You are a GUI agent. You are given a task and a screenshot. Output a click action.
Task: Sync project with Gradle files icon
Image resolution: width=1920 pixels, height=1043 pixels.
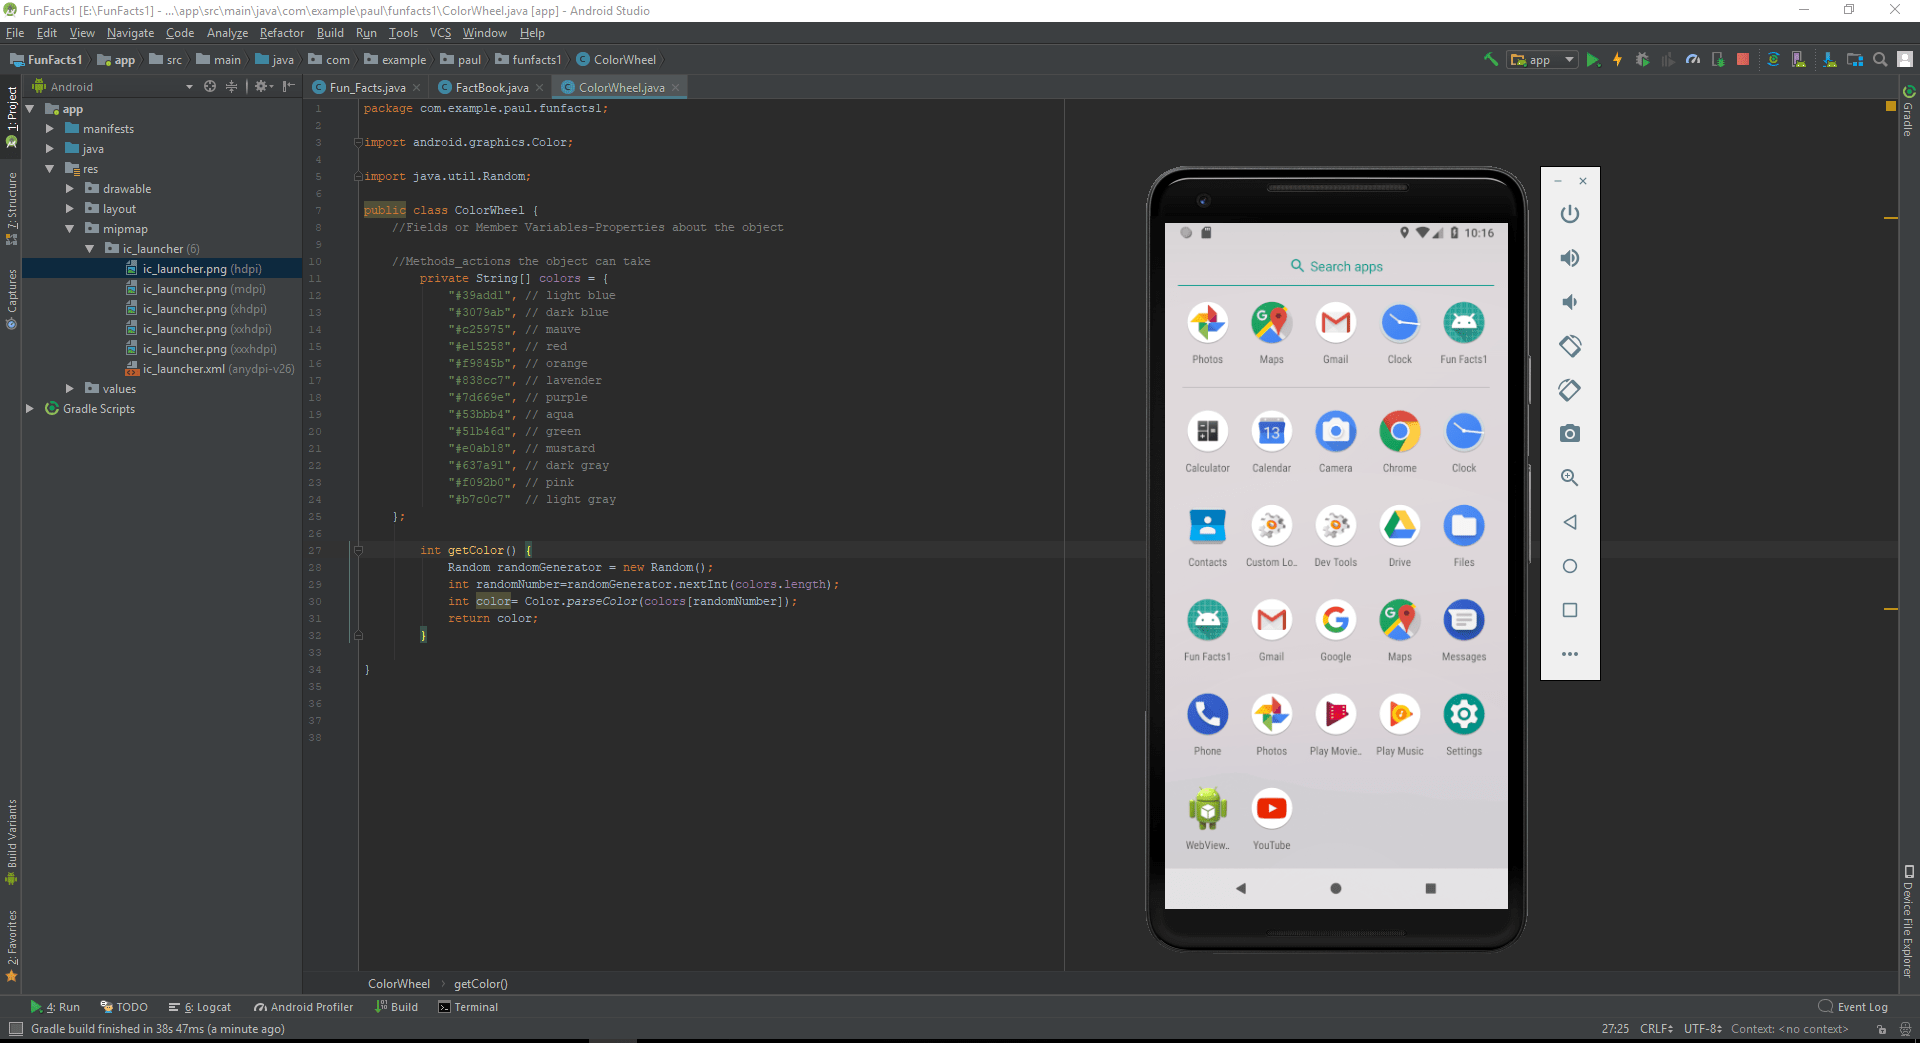(1773, 60)
